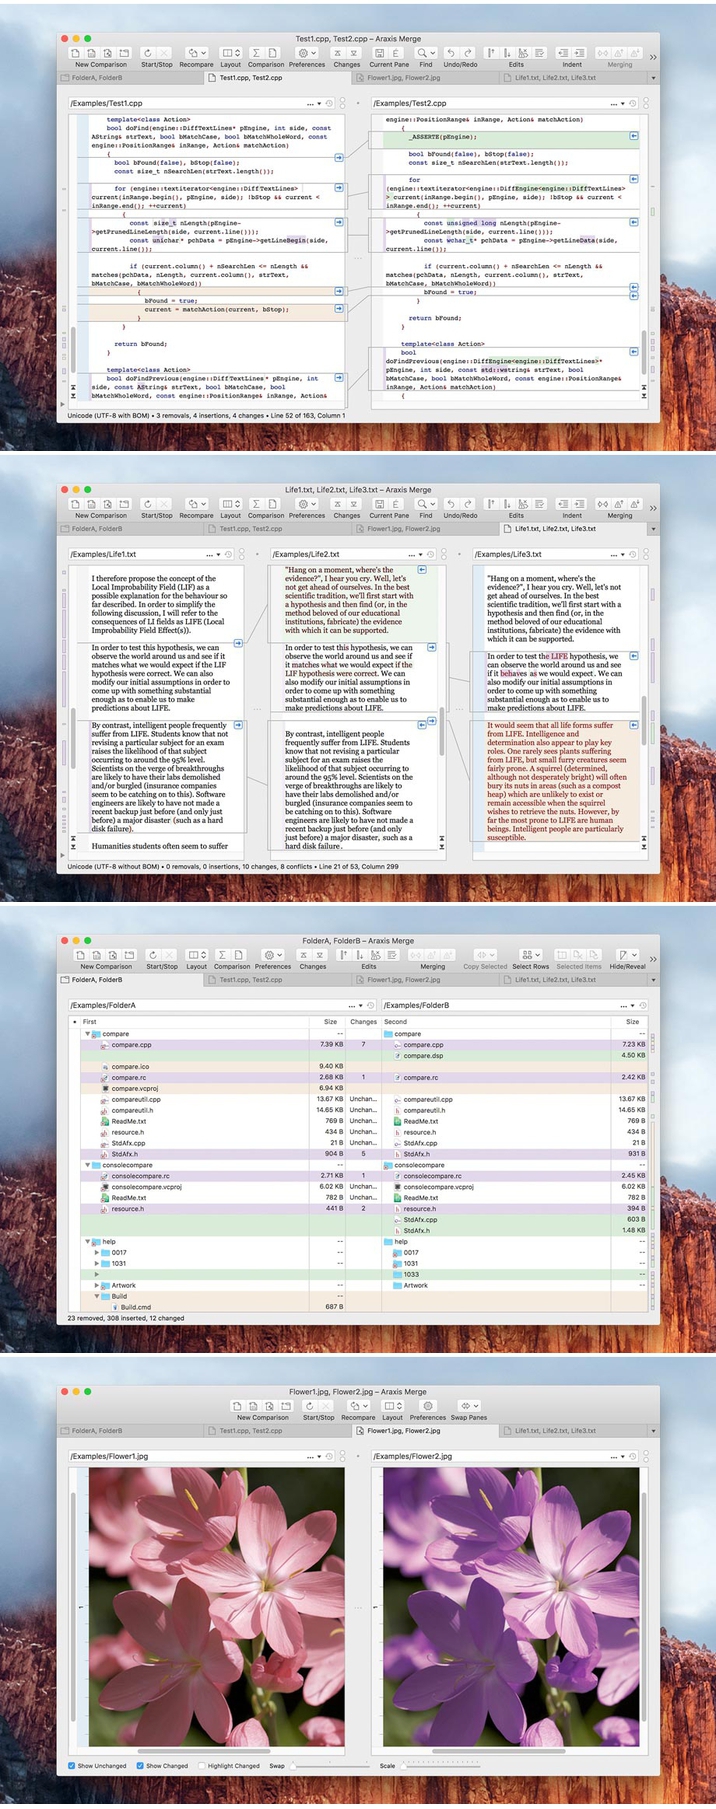Click Find magnifier in Life1.txt window toolbar
Screen dimensions: 716x1809
pos(425,504)
